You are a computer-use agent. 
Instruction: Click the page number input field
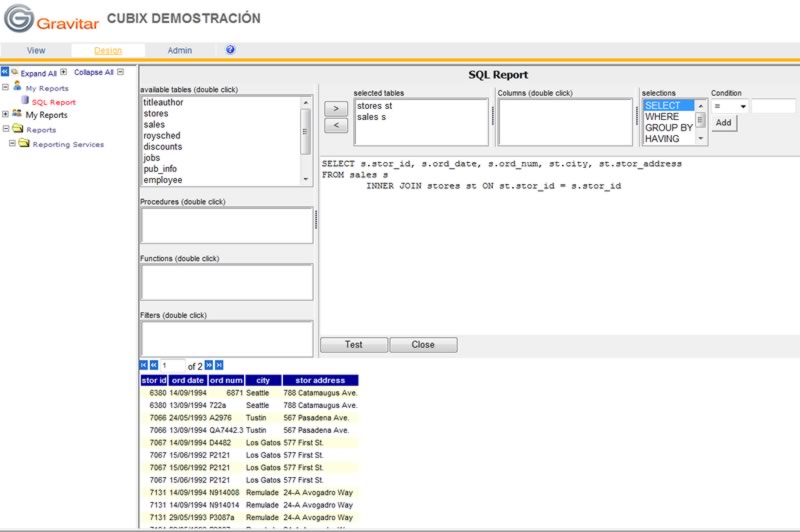click(172, 365)
